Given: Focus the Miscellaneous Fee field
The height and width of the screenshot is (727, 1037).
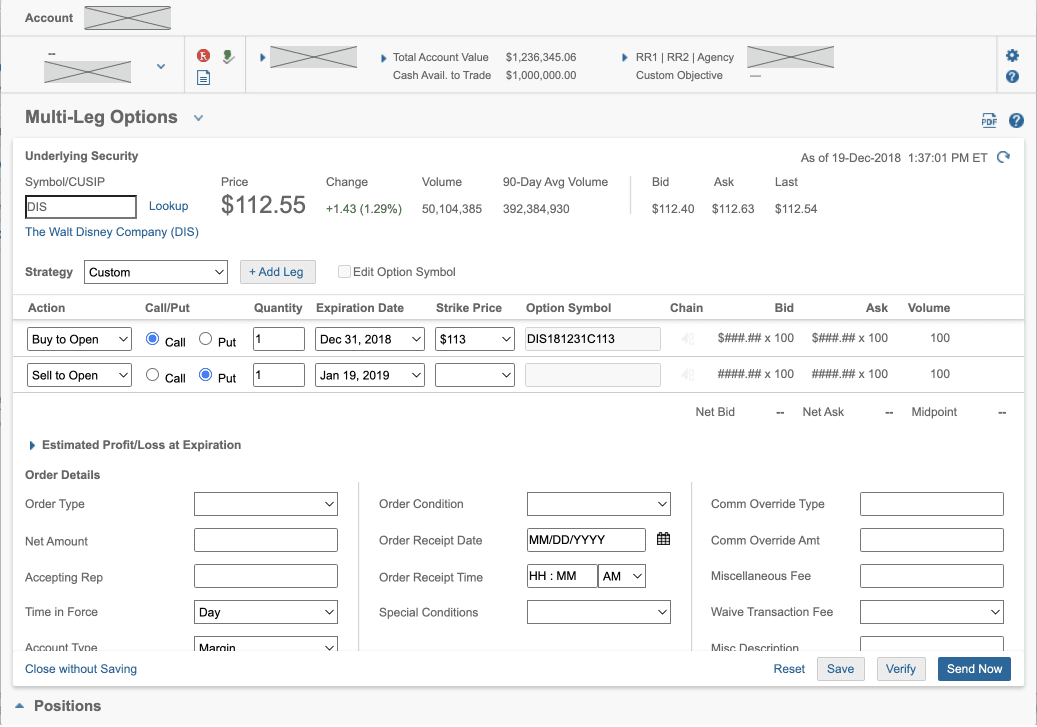Looking at the screenshot, I should (932, 576).
